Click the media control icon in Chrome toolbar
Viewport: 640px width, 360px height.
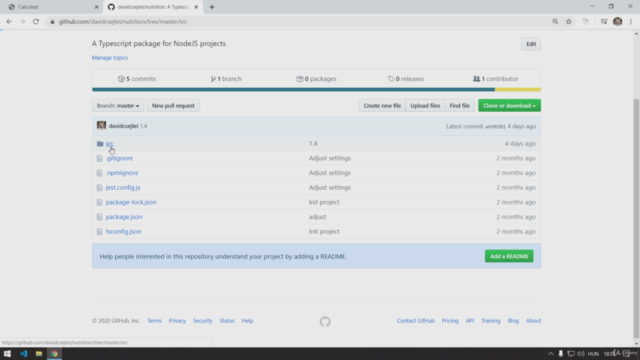604,22
